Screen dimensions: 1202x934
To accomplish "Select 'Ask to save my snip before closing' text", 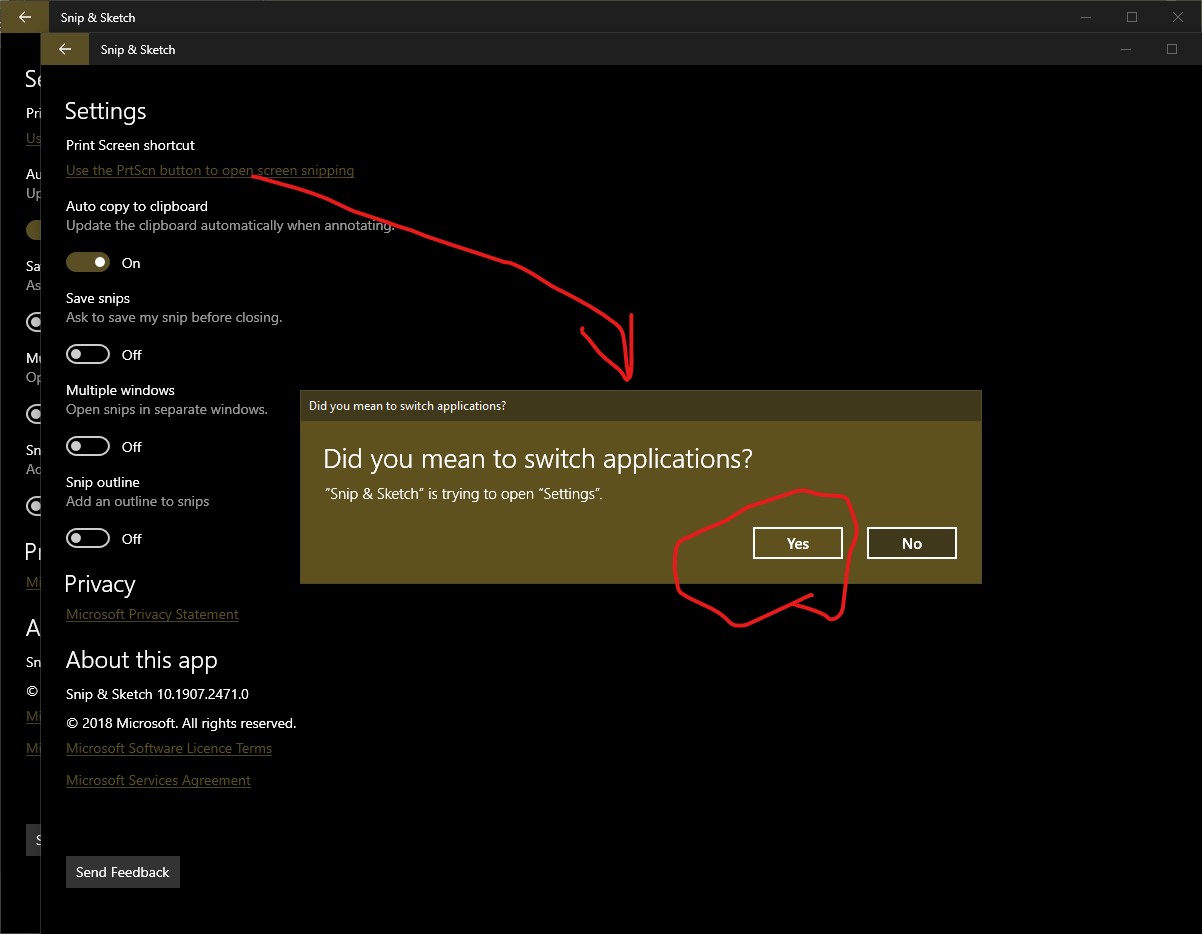I will click(x=174, y=317).
